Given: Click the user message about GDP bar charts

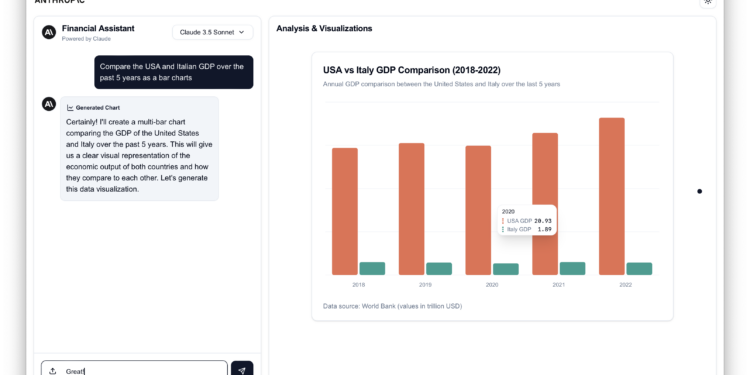Looking at the screenshot, I should [x=174, y=72].
